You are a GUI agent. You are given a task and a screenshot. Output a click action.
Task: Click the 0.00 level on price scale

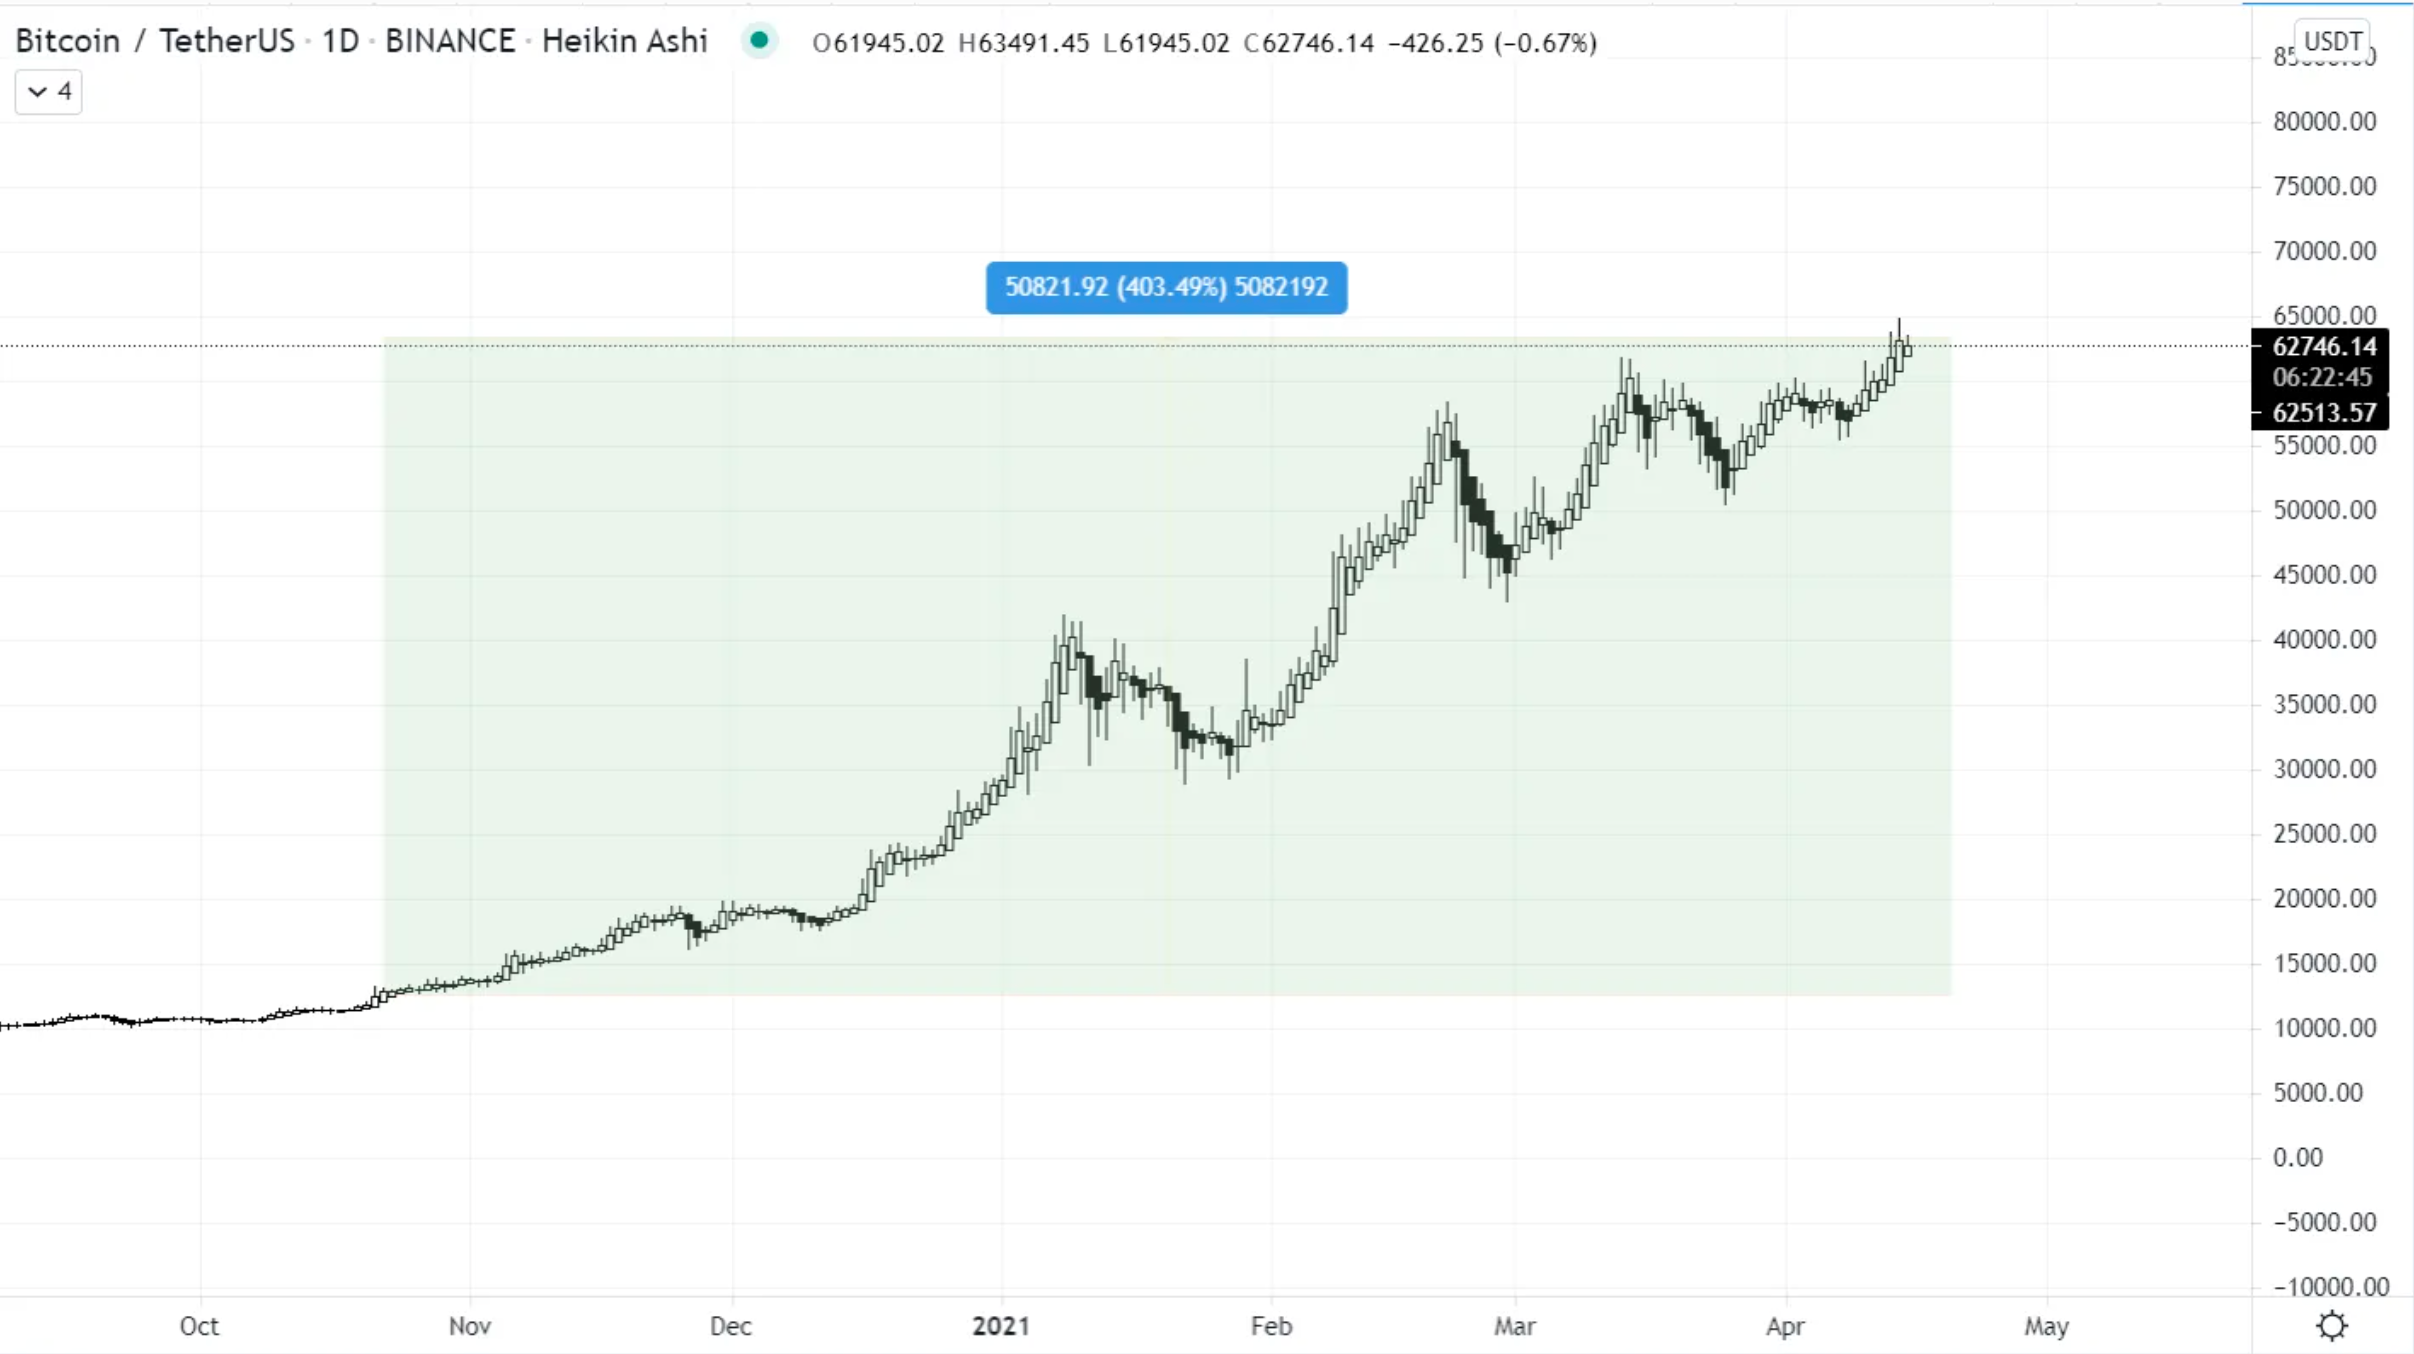coord(2297,1157)
